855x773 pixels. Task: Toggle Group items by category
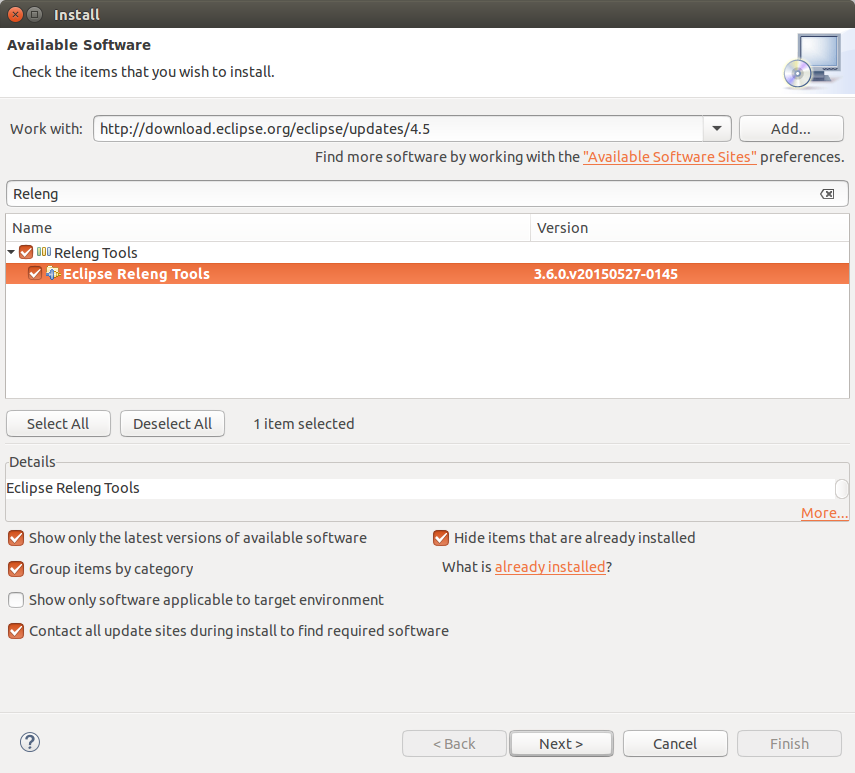tap(16, 569)
